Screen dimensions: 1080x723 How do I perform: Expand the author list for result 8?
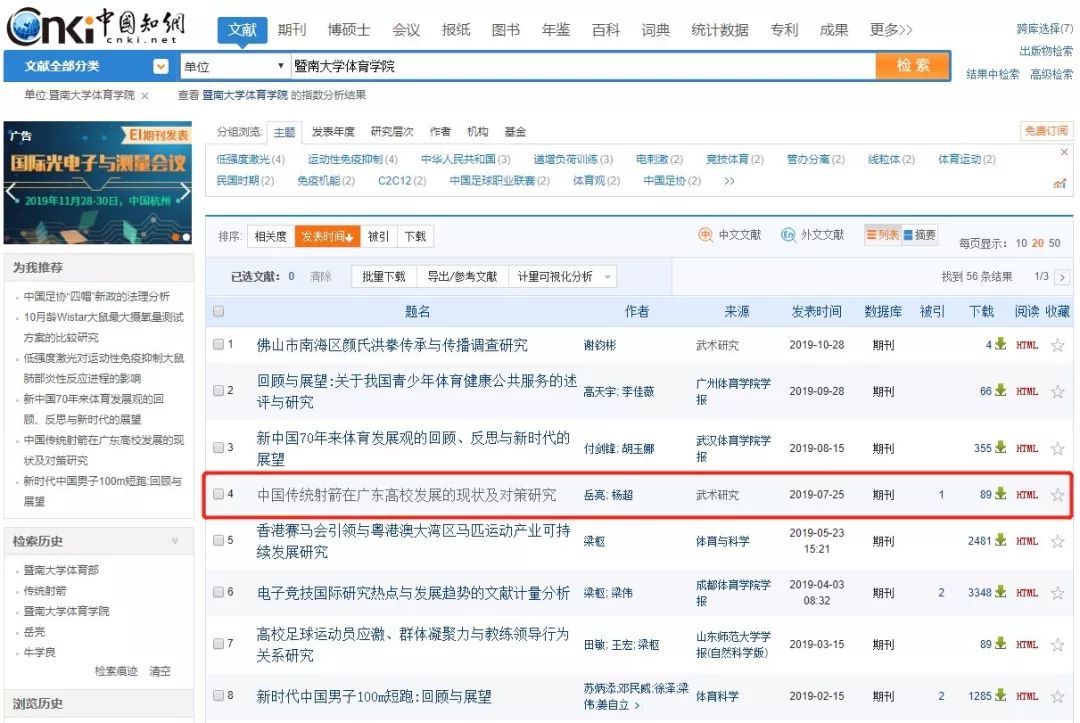click(x=637, y=705)
